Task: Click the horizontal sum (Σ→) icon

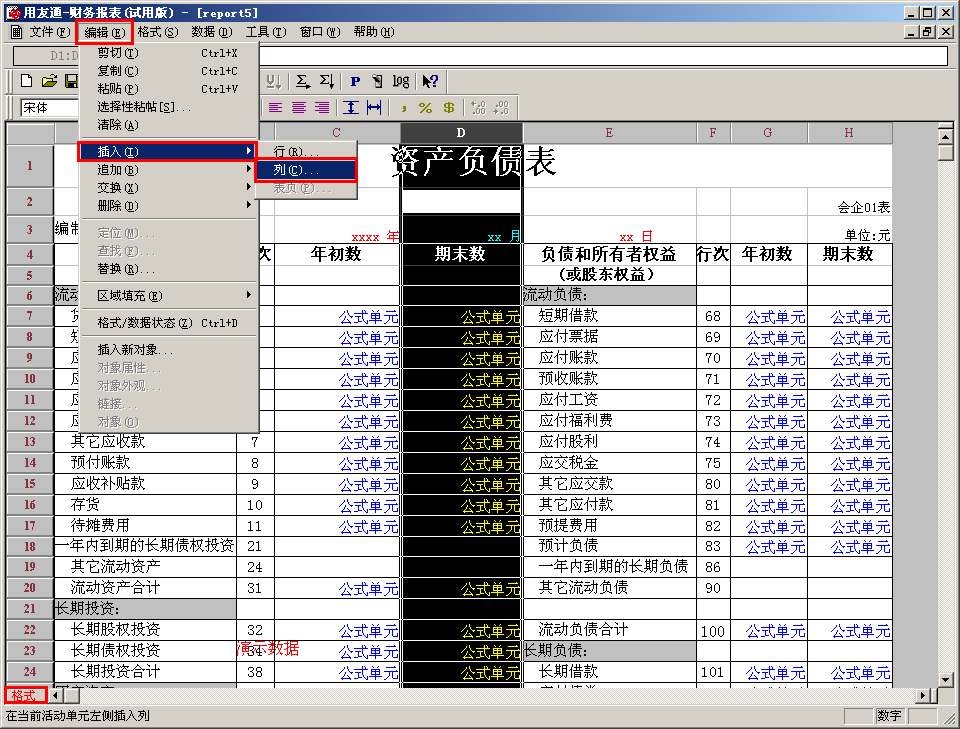Action: [x=302, y=81]
